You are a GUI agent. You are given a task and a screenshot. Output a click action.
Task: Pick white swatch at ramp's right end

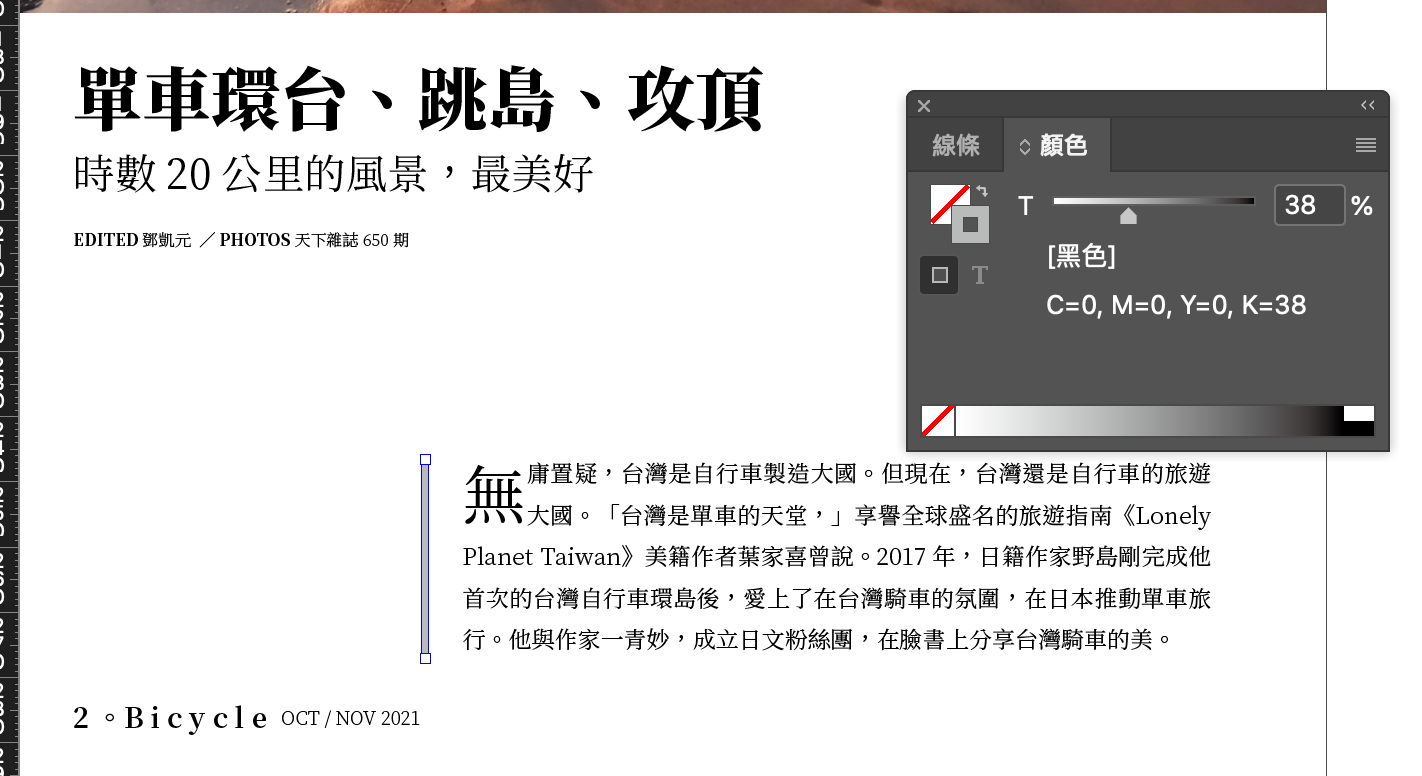[1359, 413]
